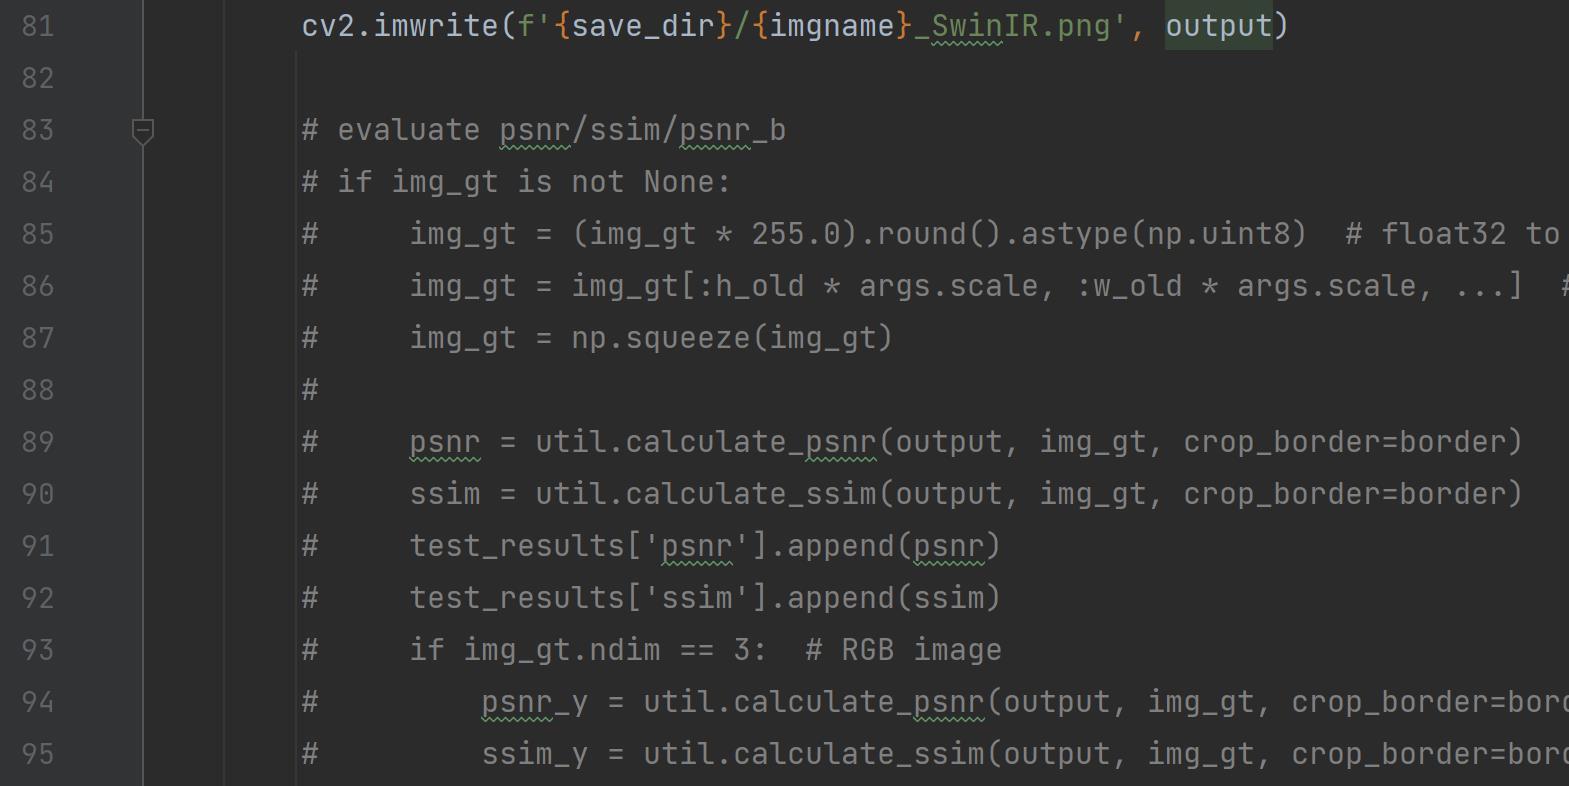
Task: Click the 'cv2.imwrite' call on line 81
Action: (400, 26)
